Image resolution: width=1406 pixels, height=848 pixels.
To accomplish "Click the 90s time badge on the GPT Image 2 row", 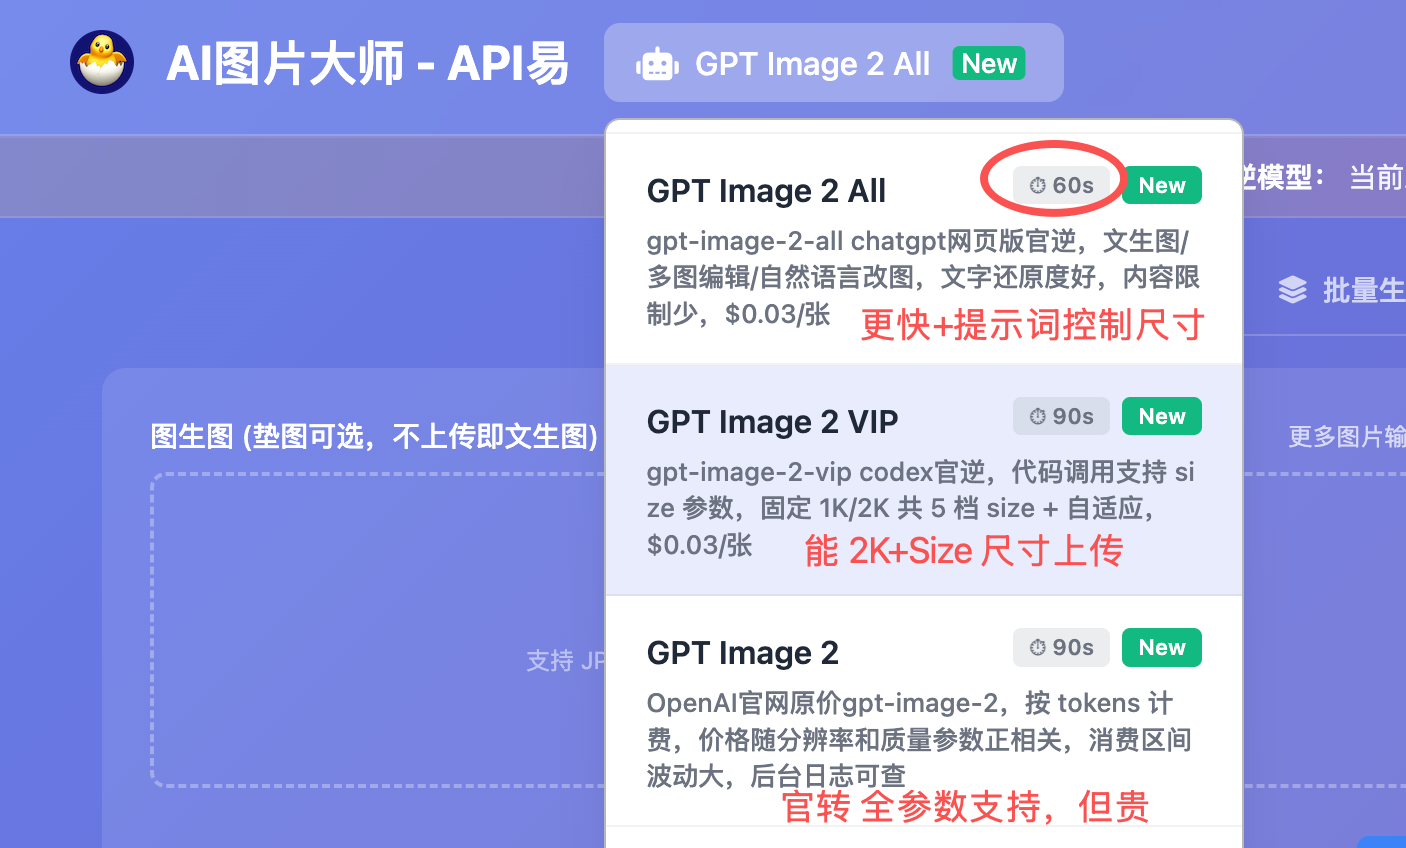I will (x=1061, y=647).
